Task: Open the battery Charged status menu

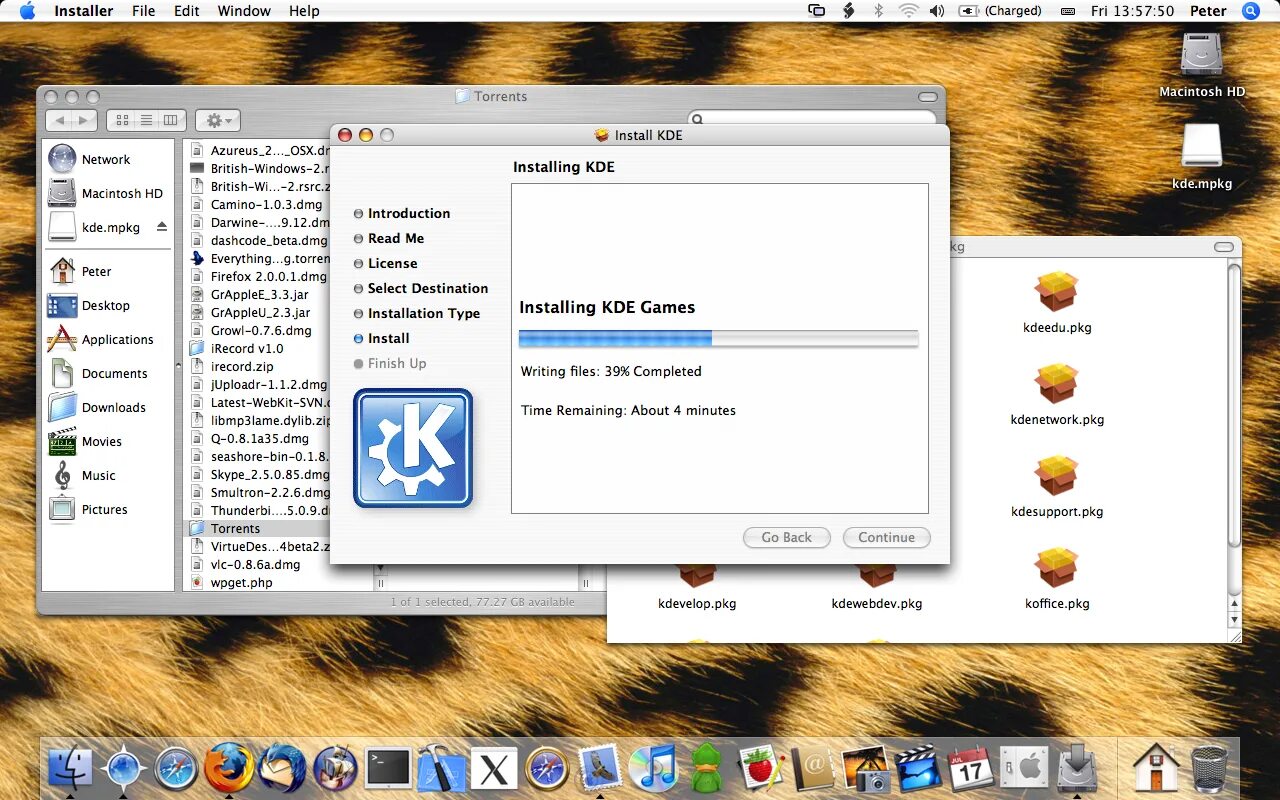Action: point(1001,11)
